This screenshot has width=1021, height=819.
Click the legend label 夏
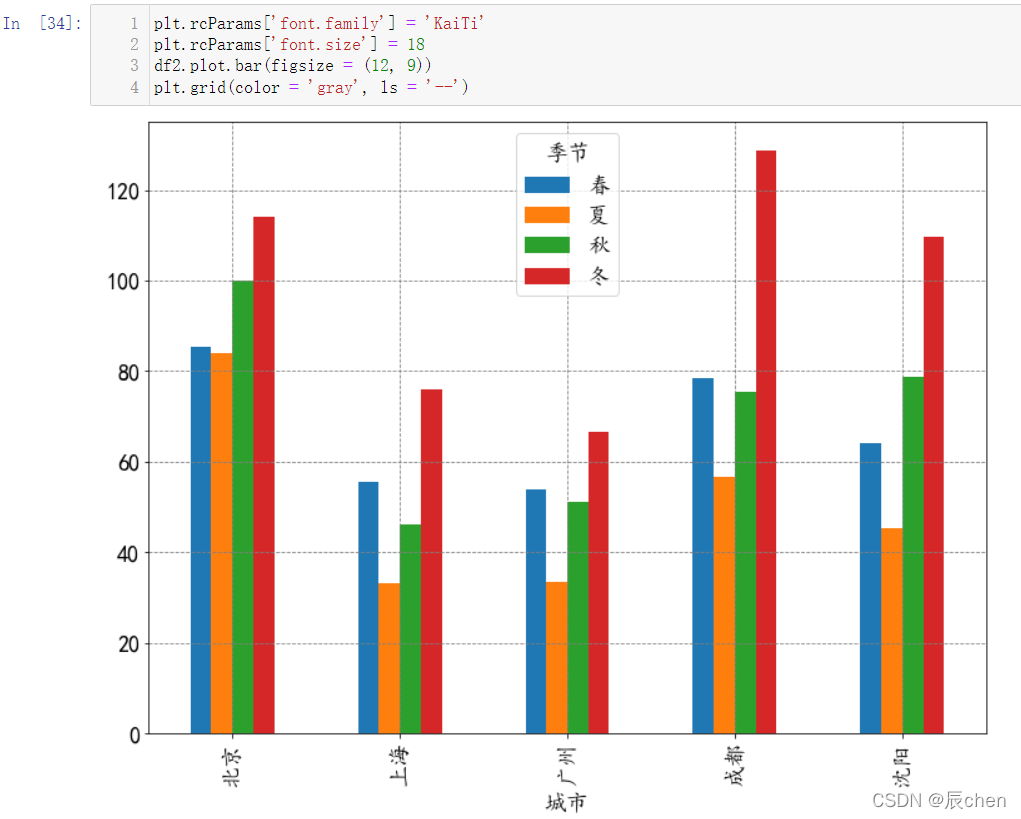pos(600,215)
